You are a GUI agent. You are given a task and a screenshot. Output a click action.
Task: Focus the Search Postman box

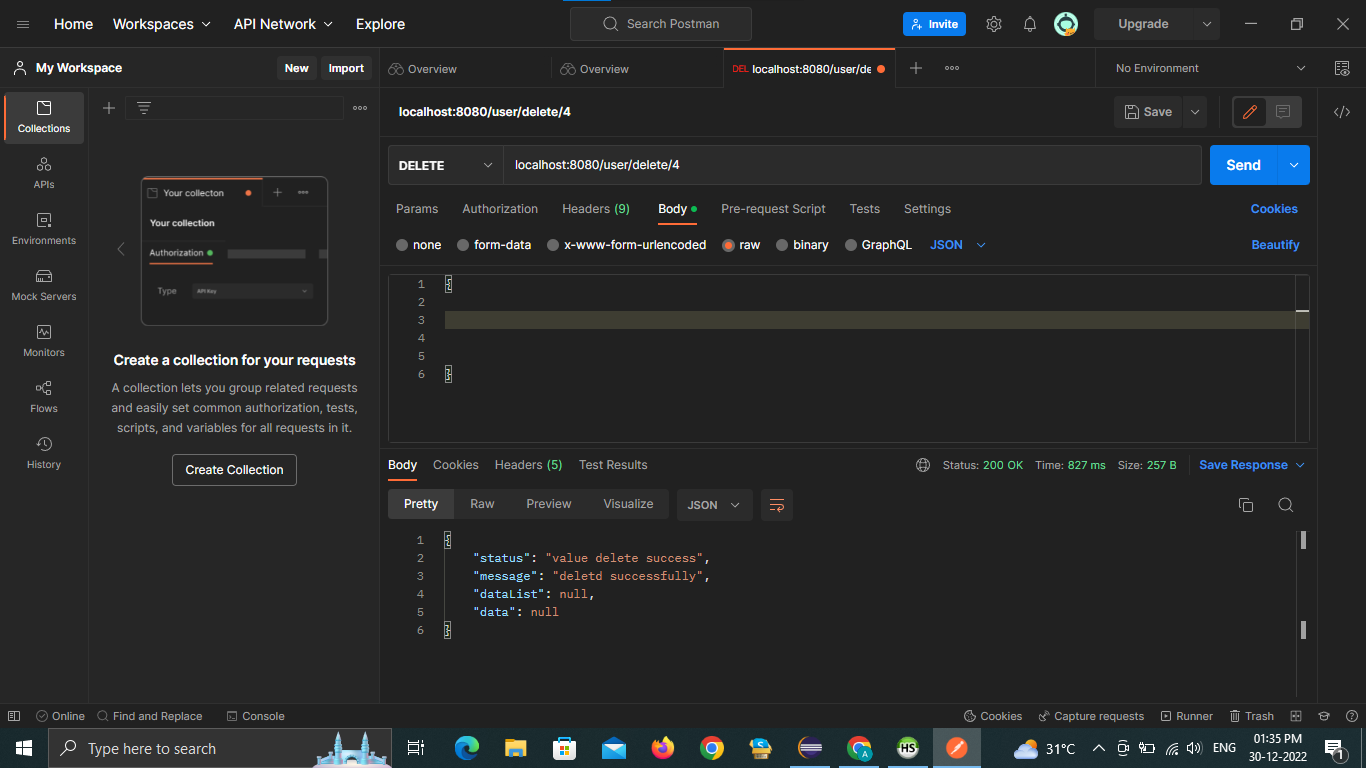[660, 24]
